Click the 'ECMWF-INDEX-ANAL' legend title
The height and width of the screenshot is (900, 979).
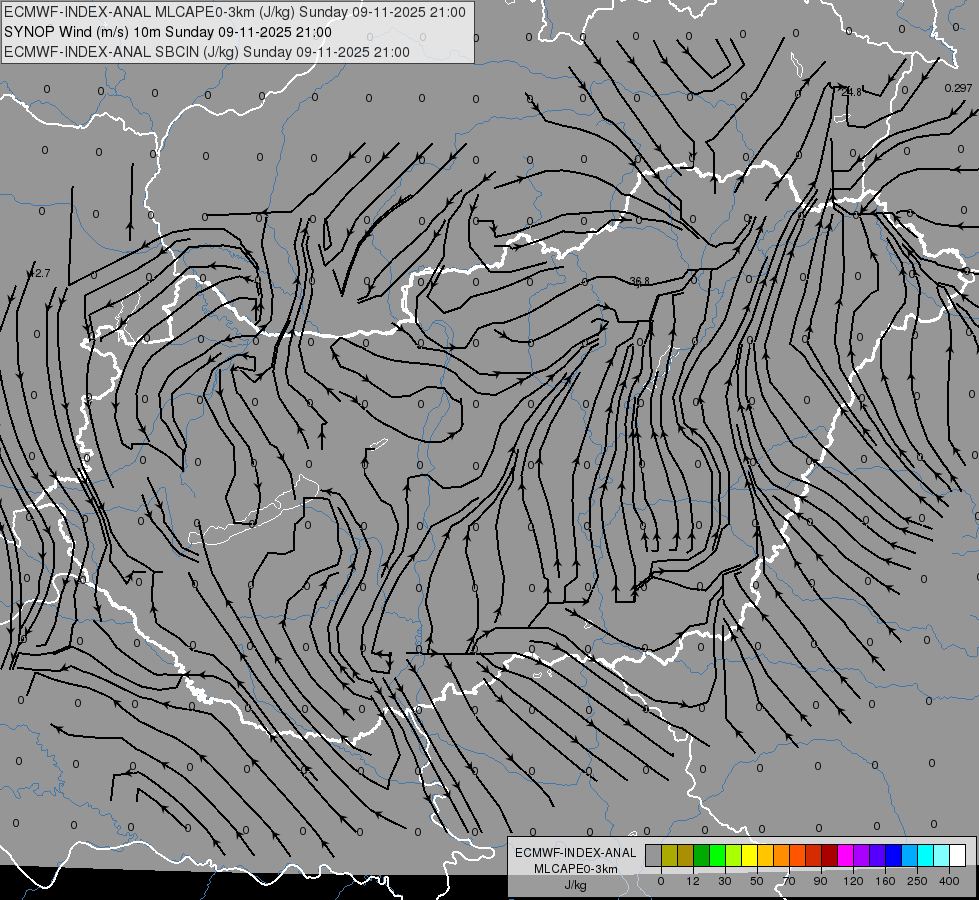[576, 853]
